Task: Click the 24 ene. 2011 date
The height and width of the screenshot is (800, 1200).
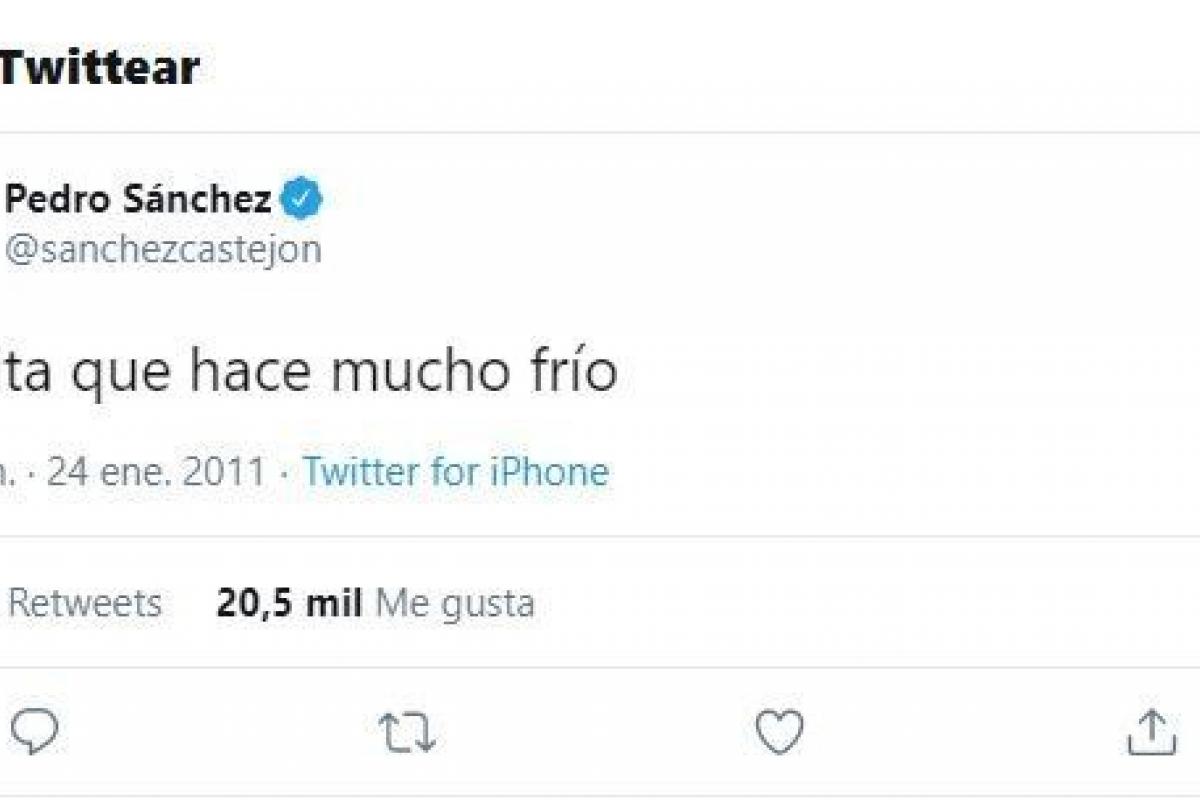Action: click(x=157, y=471)
